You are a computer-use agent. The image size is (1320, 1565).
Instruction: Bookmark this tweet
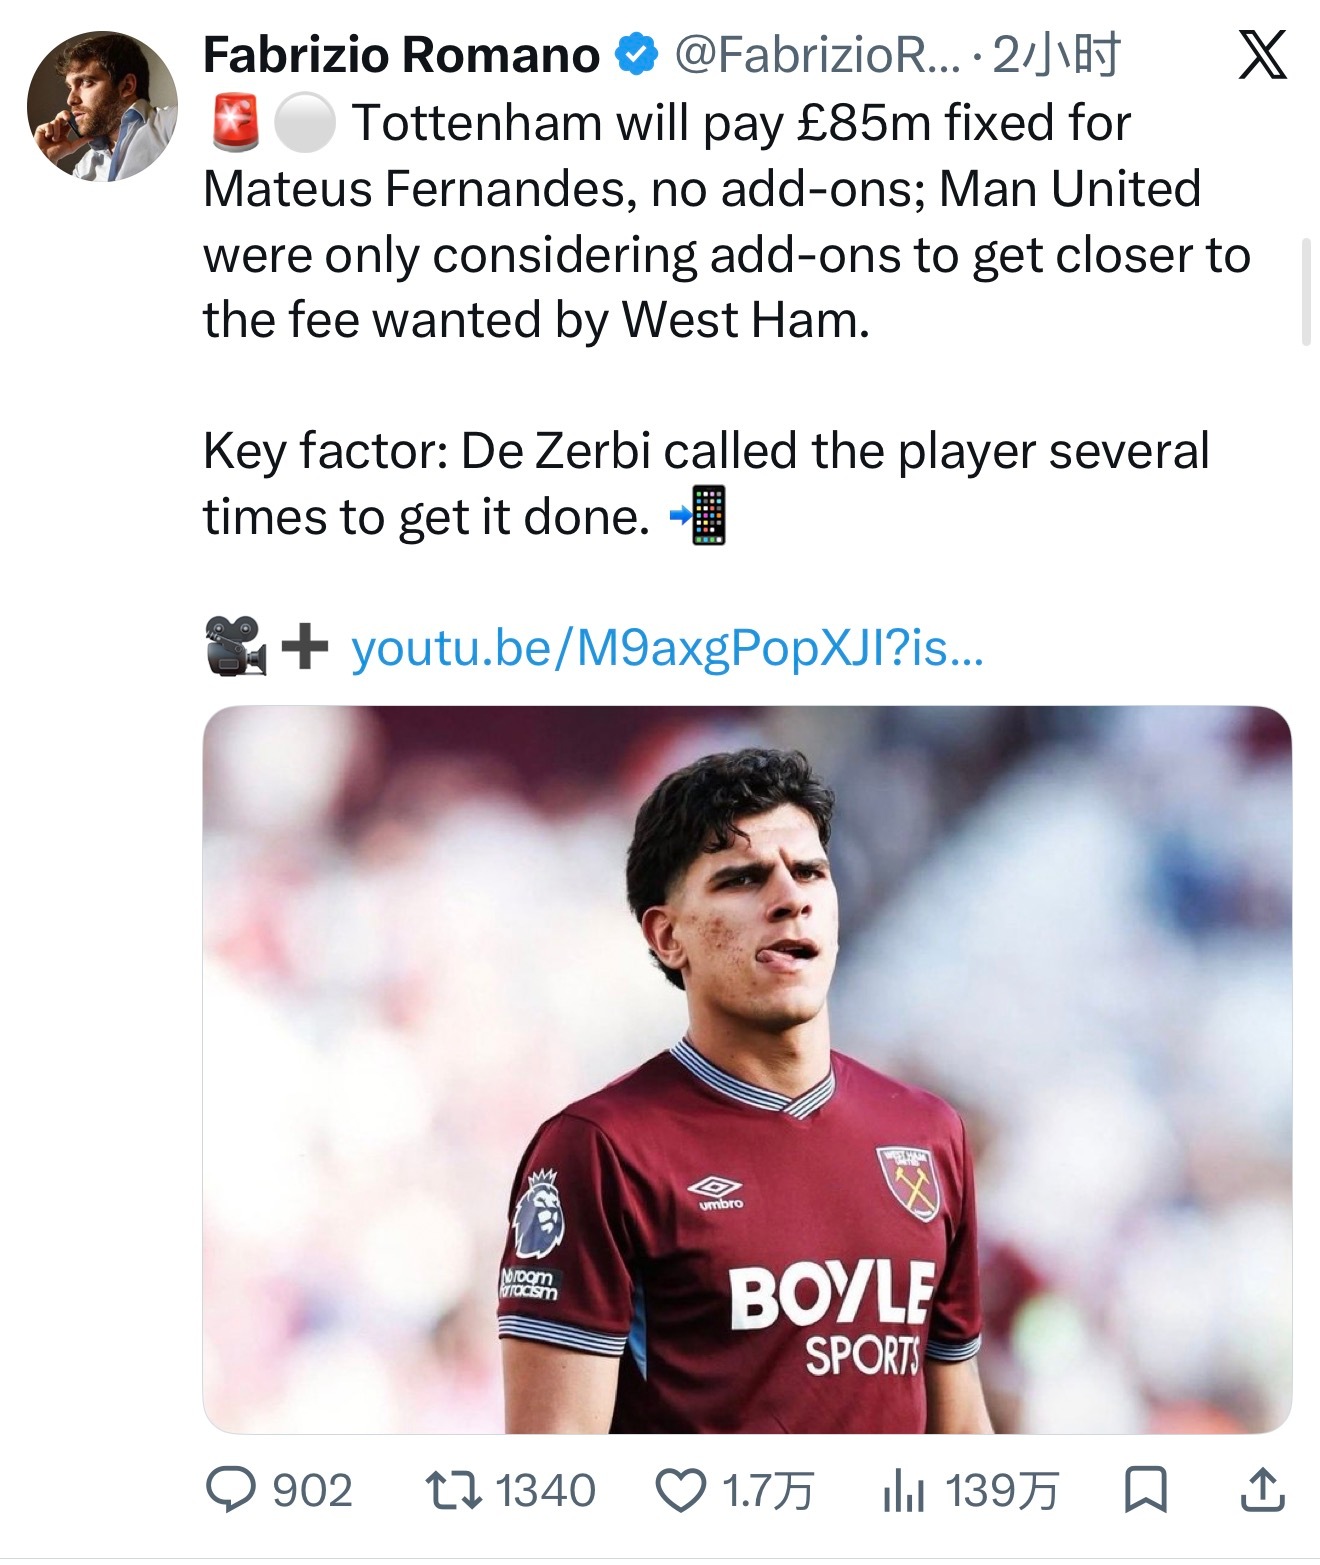coord(1145,1490)
